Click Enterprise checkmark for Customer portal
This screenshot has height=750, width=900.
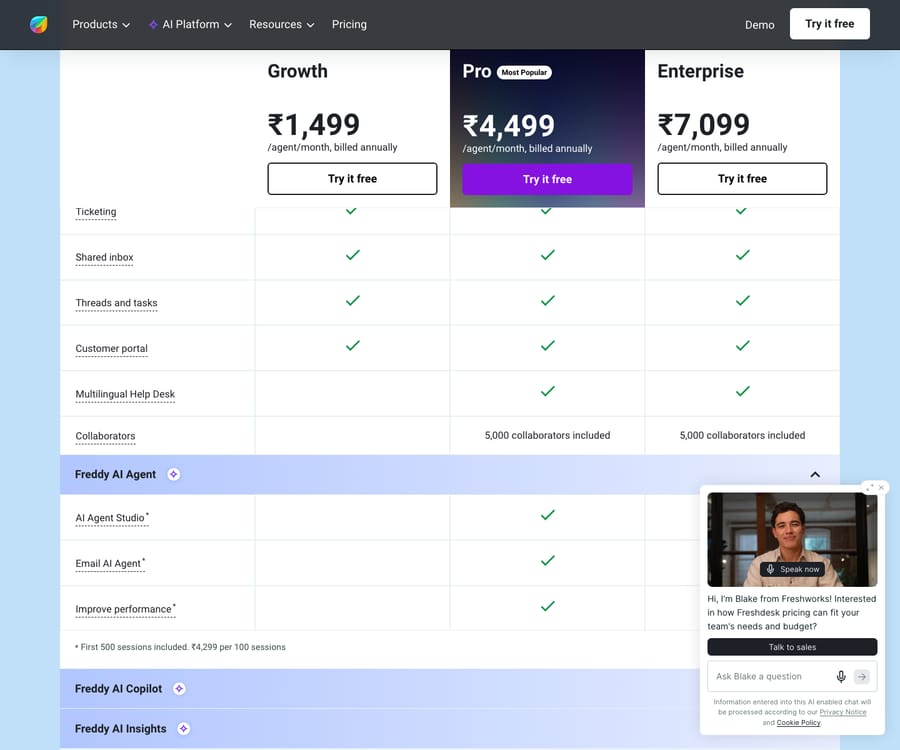[x=743, y=345]
